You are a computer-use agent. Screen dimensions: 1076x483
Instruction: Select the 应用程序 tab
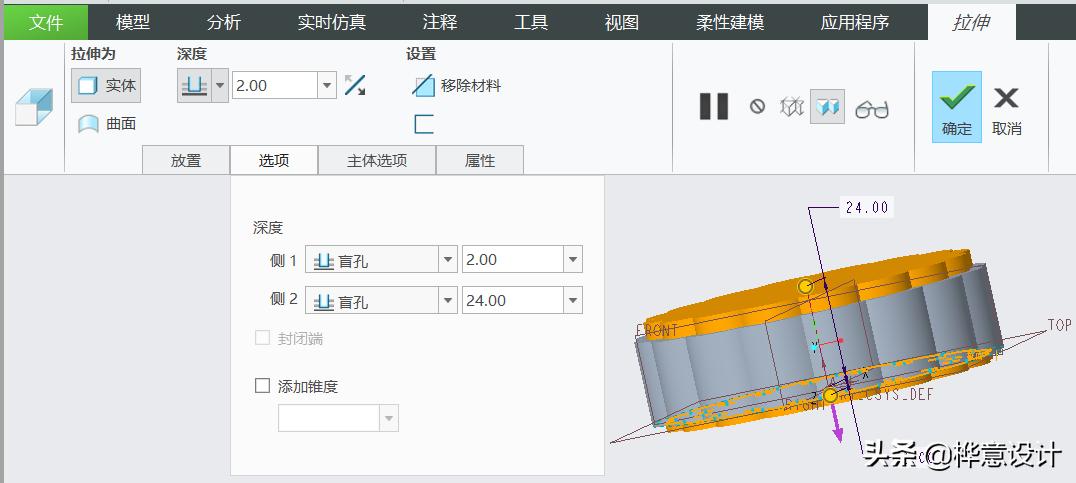[854, 22]
